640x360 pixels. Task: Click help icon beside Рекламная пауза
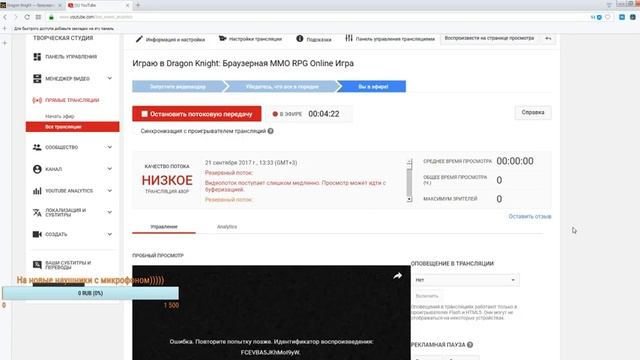[470, 344]
